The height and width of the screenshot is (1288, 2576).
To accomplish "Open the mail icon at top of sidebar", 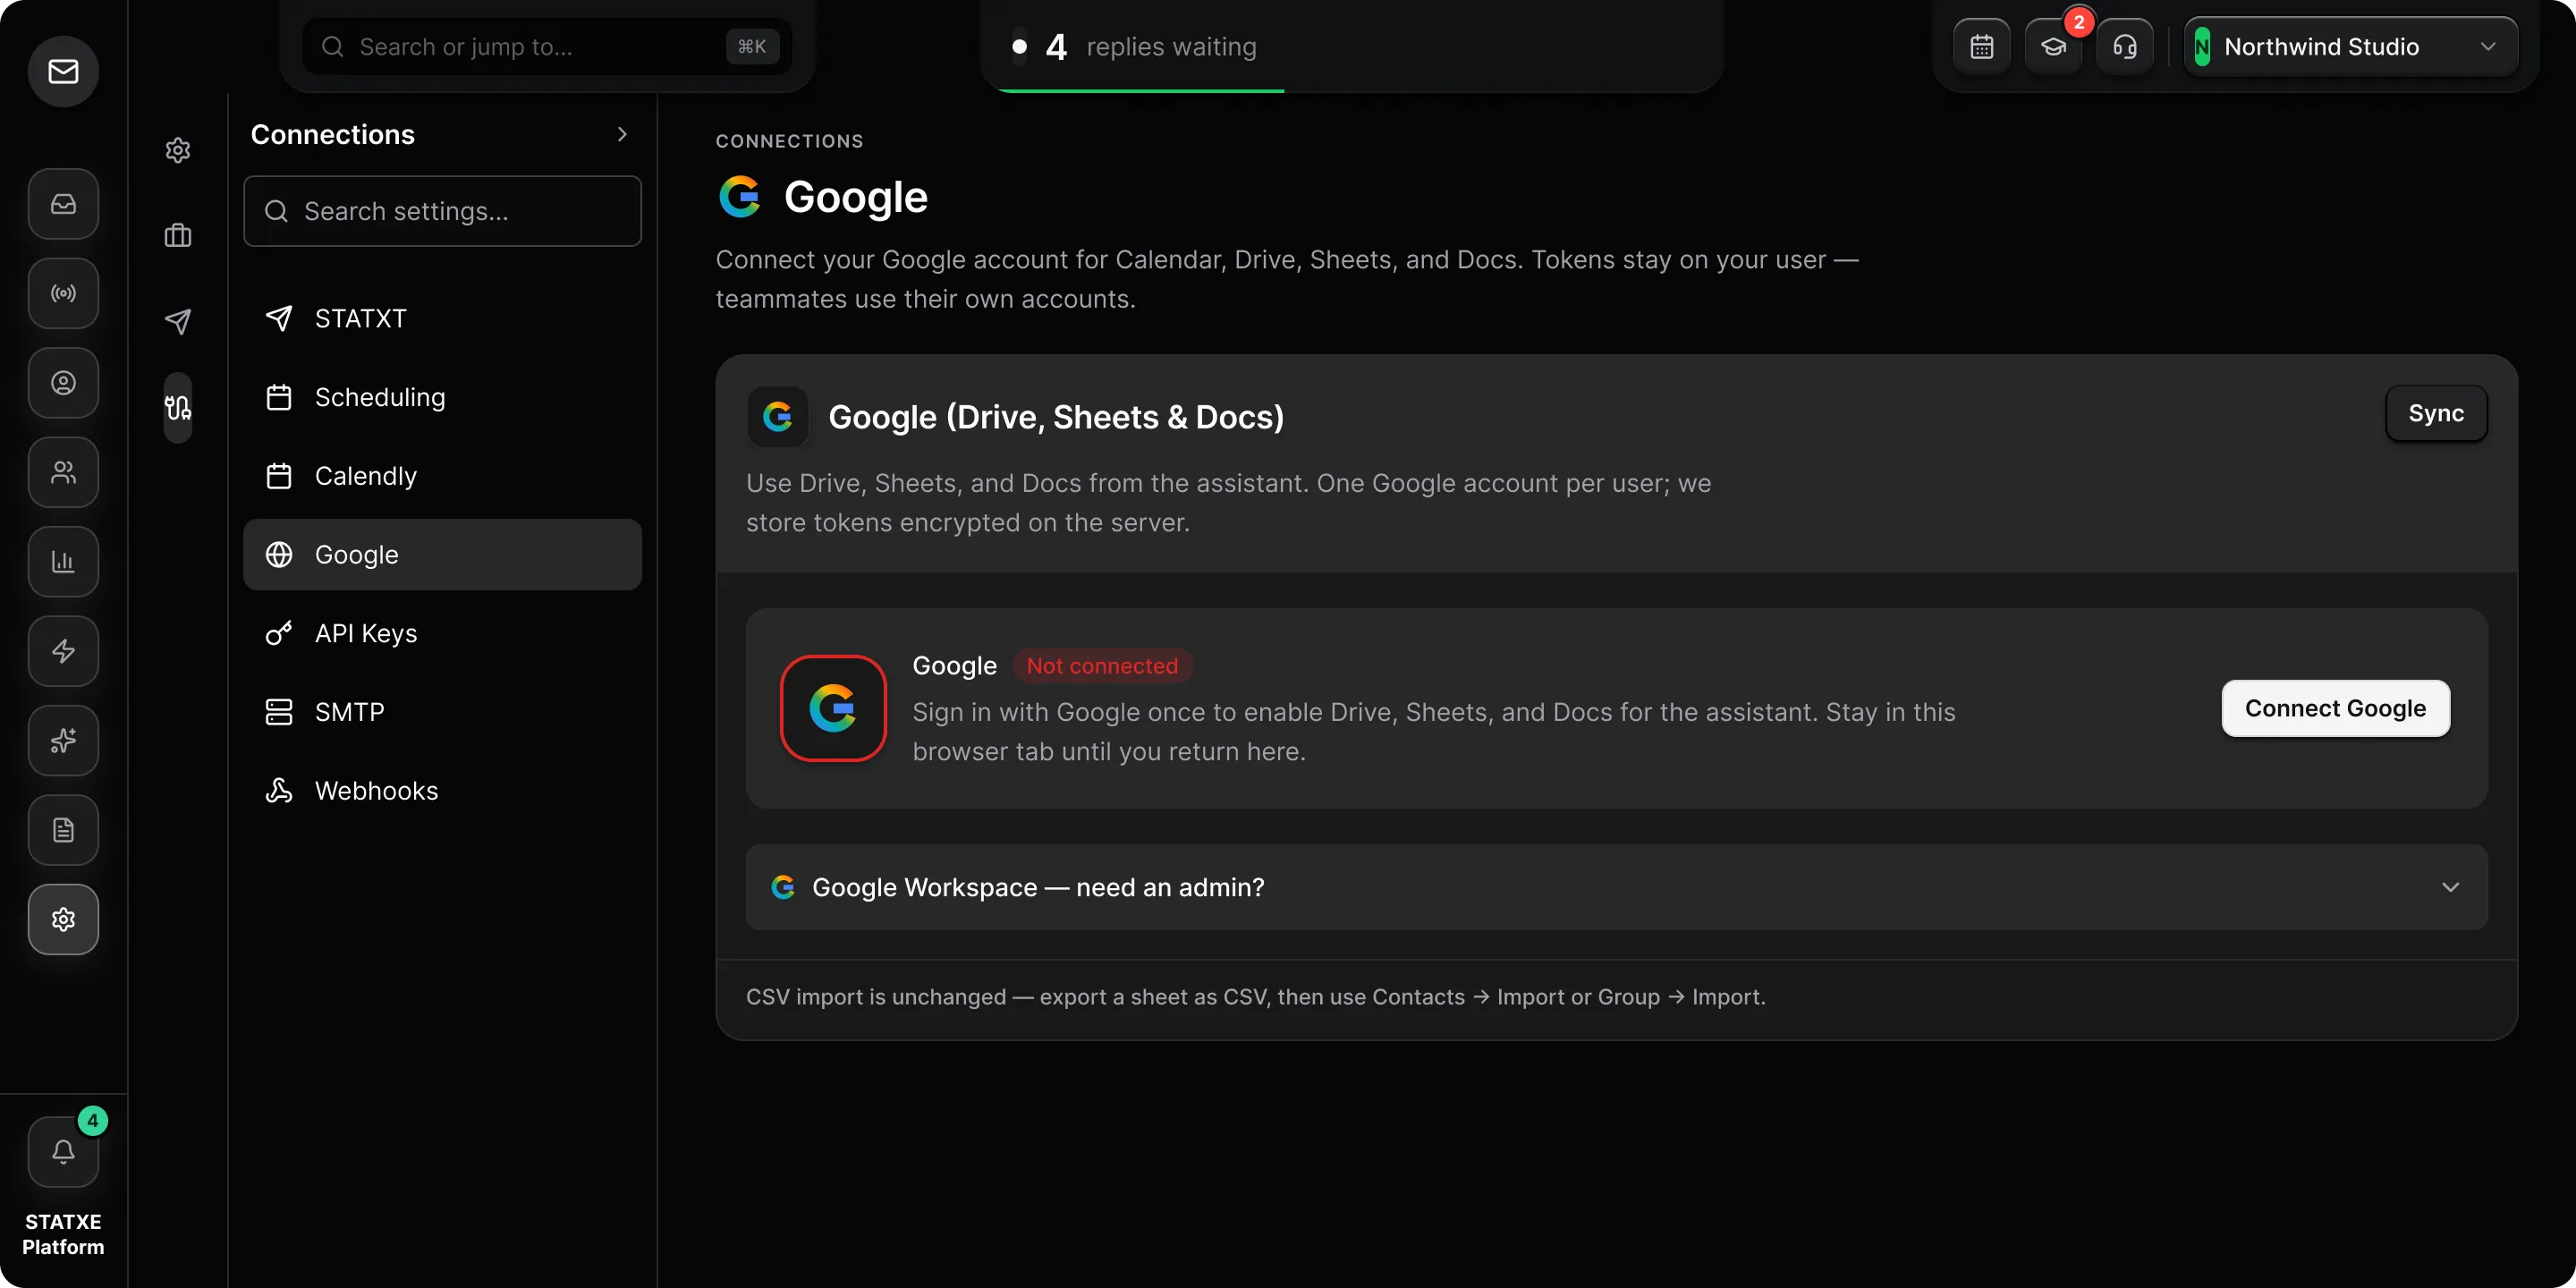I will 63,71.
